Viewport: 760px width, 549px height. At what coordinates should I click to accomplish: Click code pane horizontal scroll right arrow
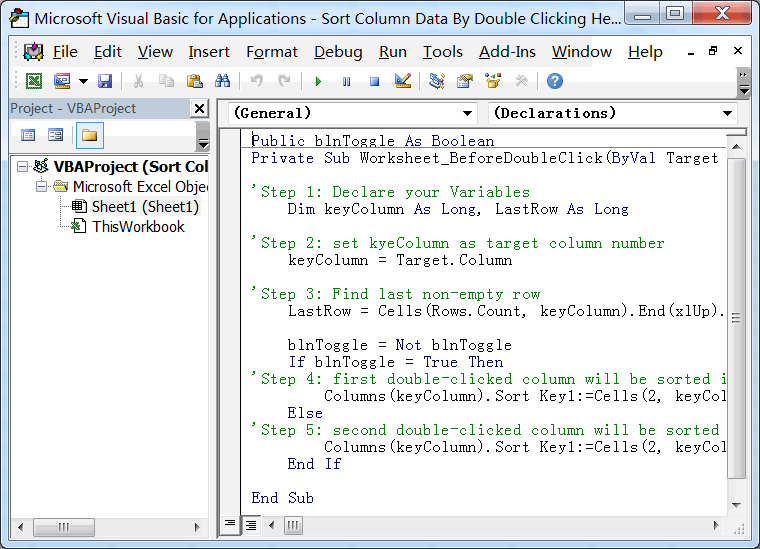click(716, 525)
